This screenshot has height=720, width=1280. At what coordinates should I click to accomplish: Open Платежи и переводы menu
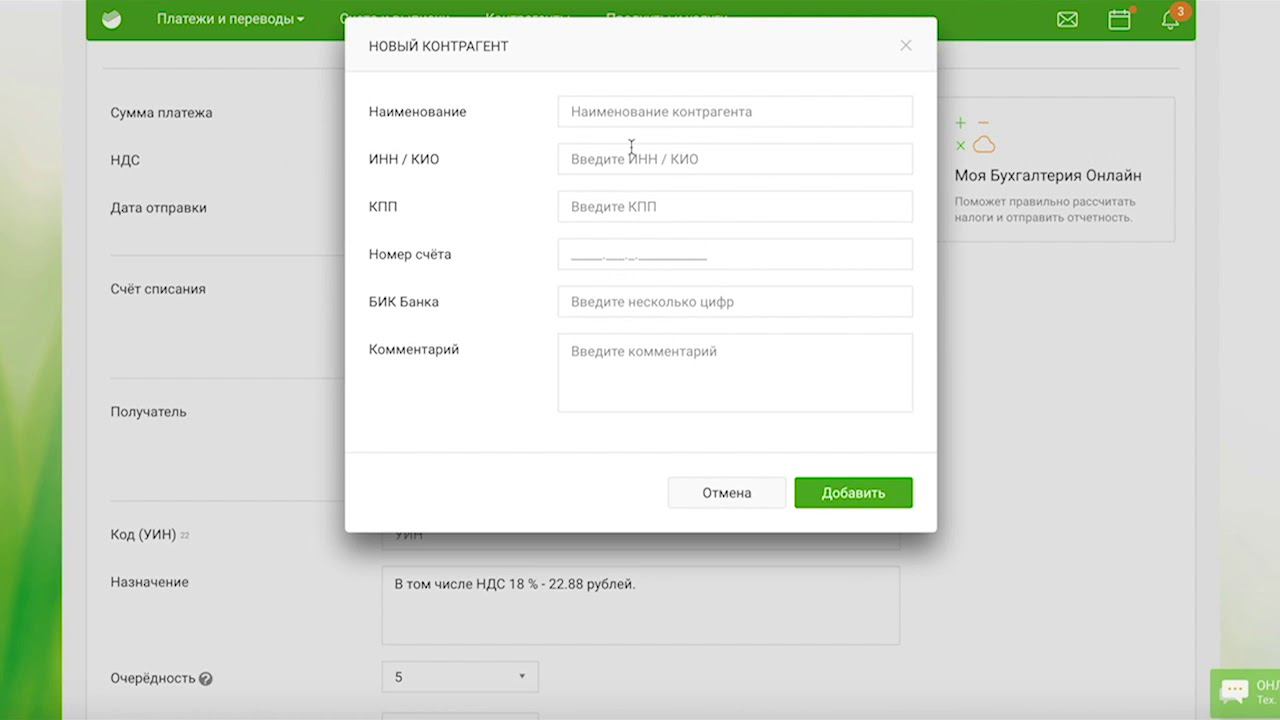click(230, 19)
